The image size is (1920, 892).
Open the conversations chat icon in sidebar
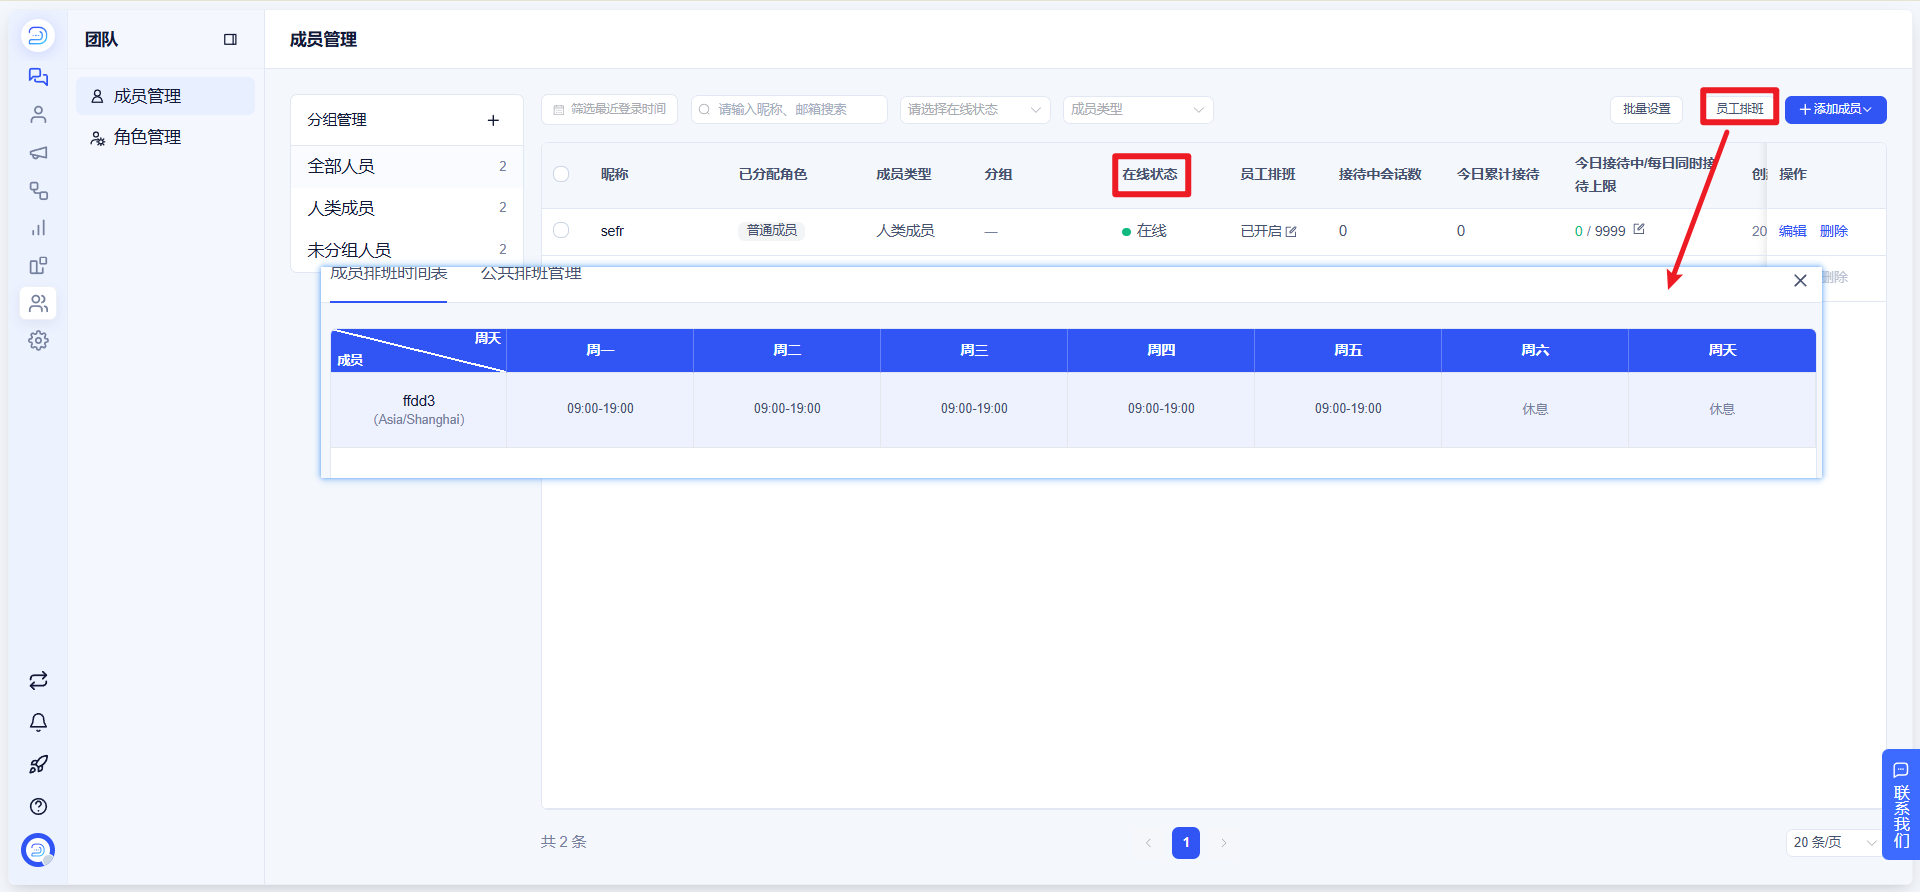38,77
